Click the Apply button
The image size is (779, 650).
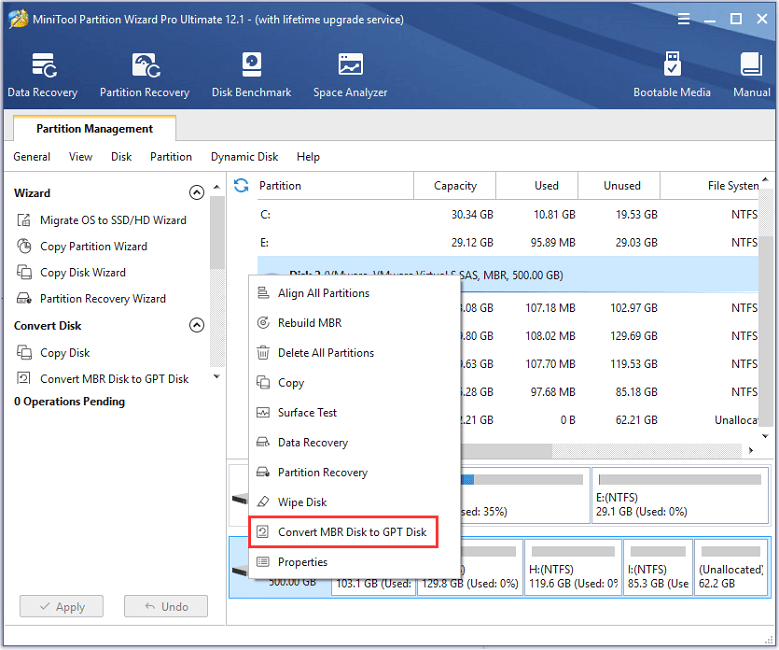(x=62, y=606)
